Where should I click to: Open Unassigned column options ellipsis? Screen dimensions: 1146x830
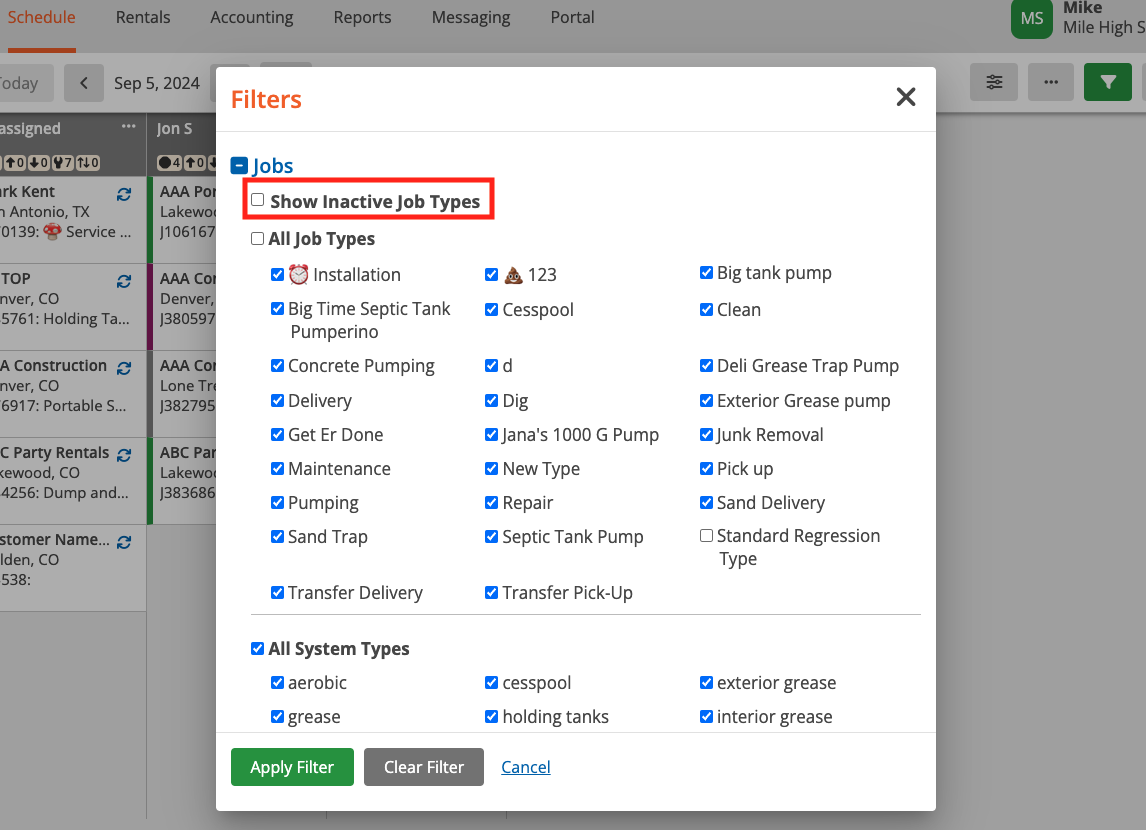(x=129, y=126)
